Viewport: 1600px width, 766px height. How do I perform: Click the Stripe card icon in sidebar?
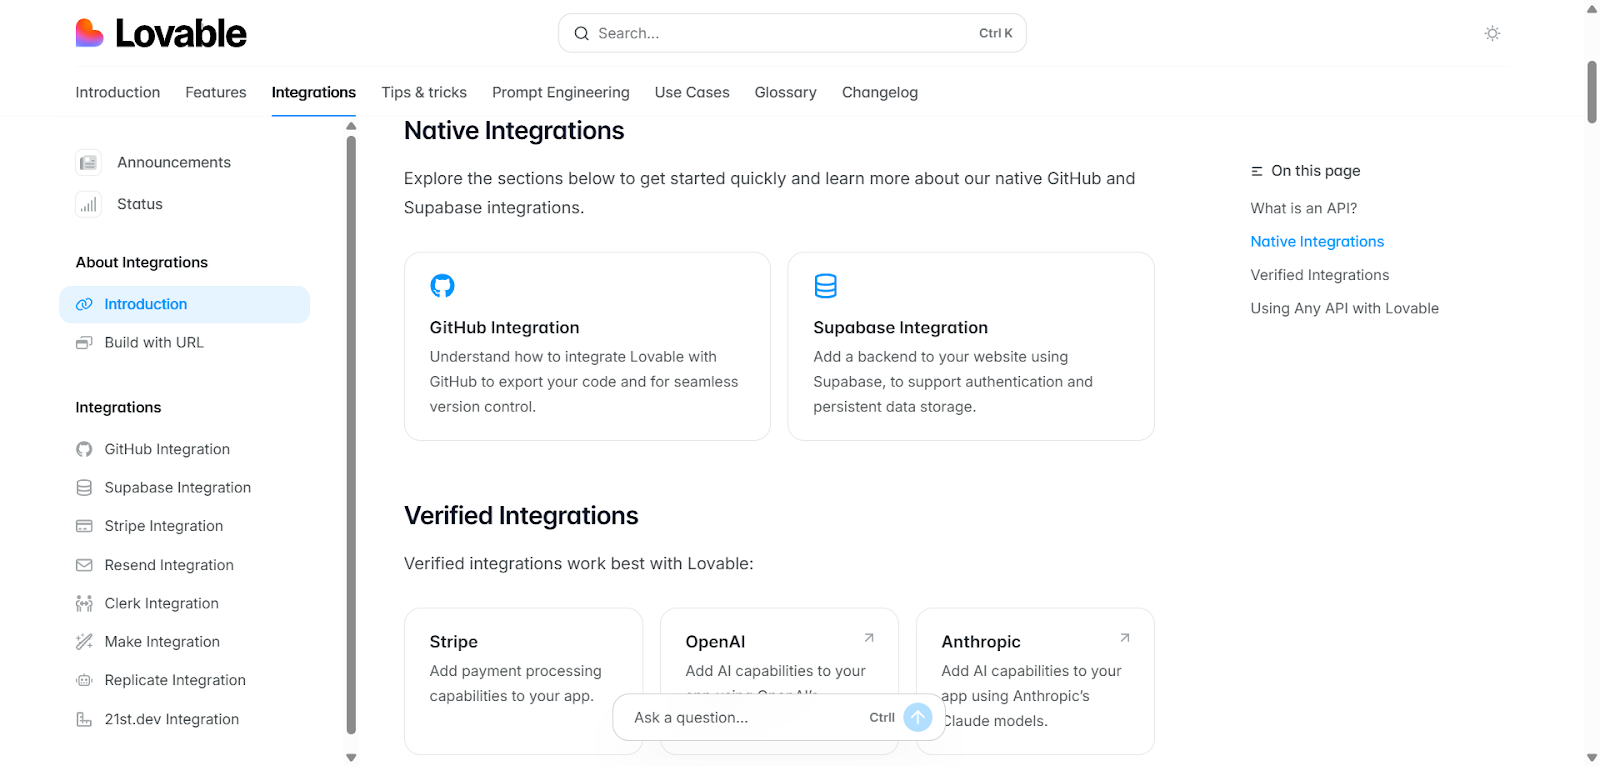[84, 526]
